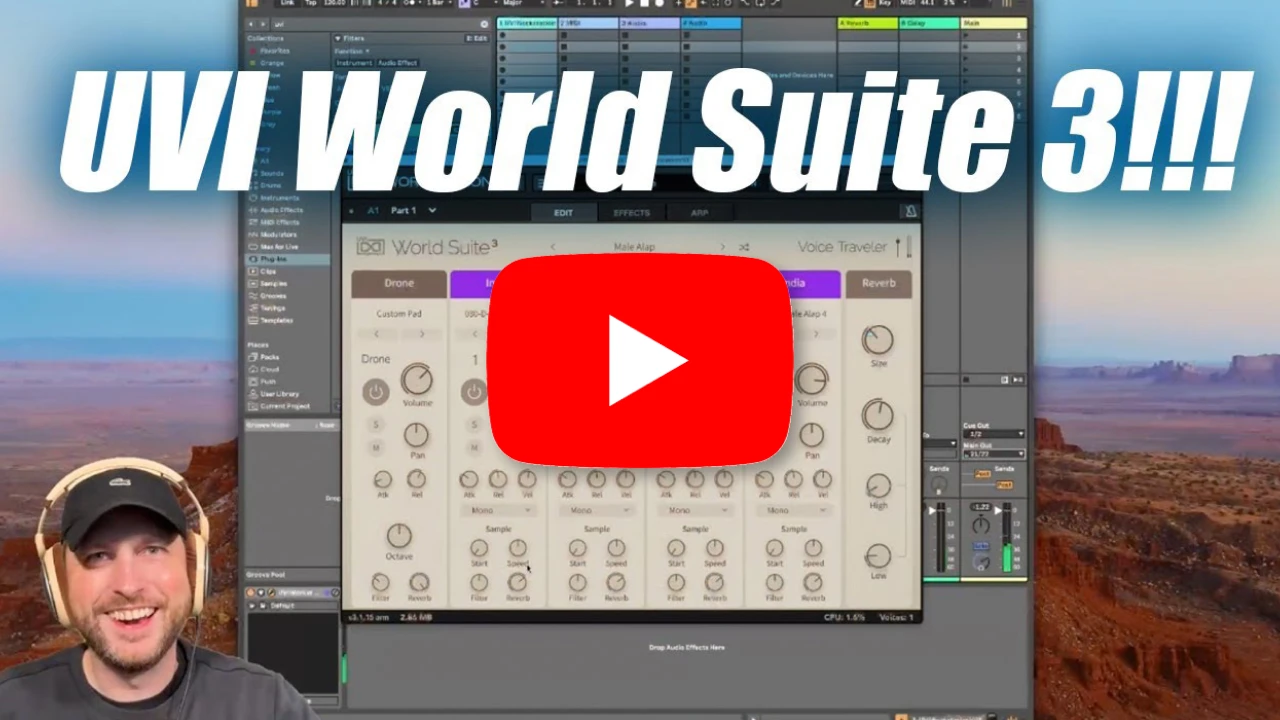Toggle the Audio Effect filter tag
Screen dimensions: 1280x720
397,63
